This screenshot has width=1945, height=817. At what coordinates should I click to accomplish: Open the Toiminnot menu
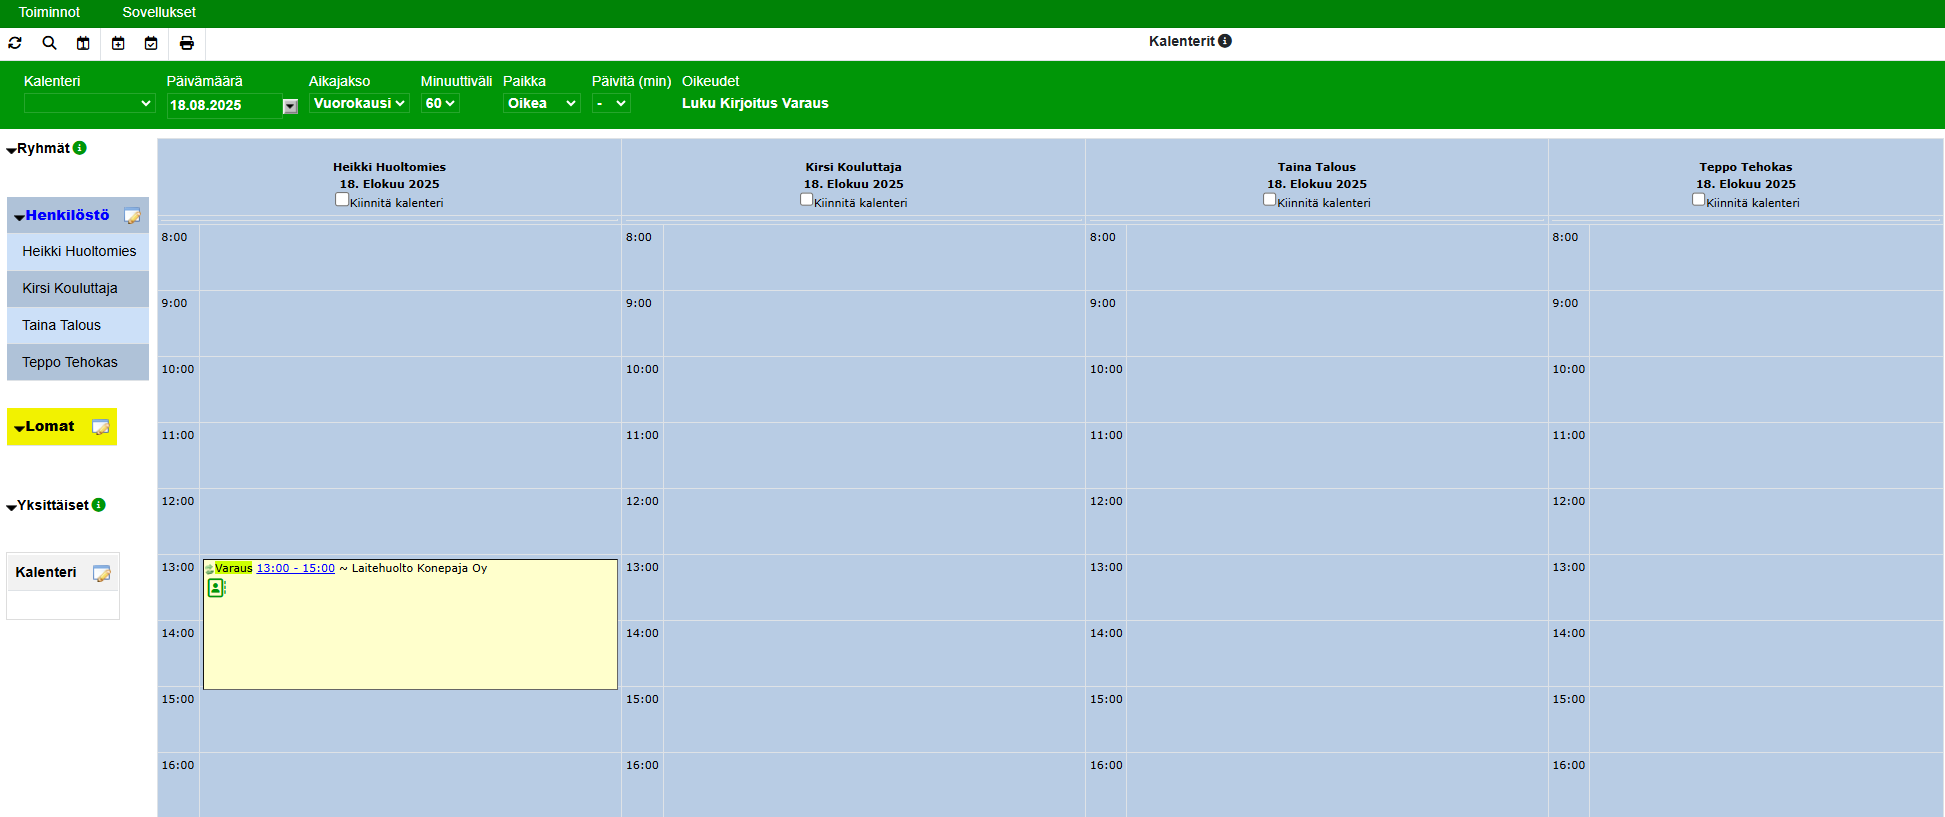[49, 12]
